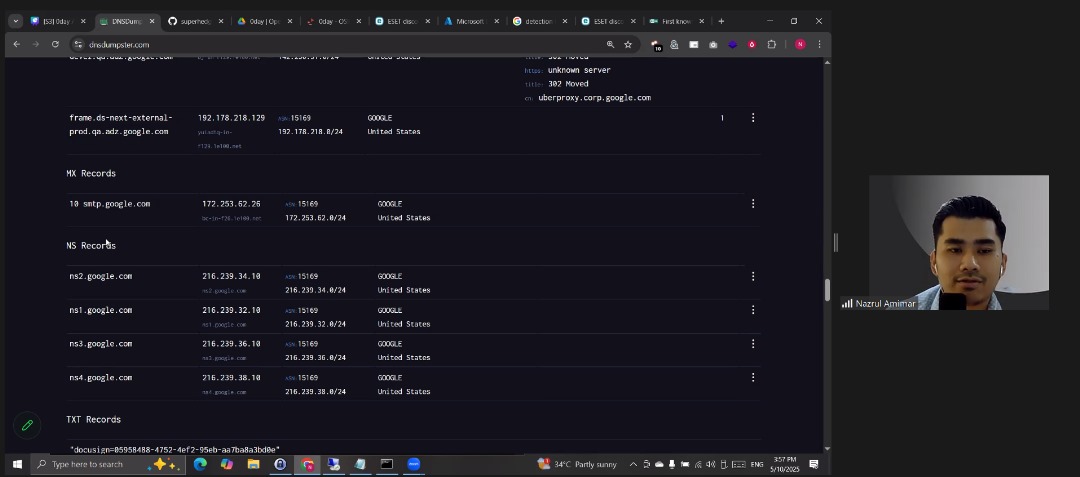Screen dimensions: 1080x477
Task: Open the Chrome profile avatar
Action: tap(800, 44)
